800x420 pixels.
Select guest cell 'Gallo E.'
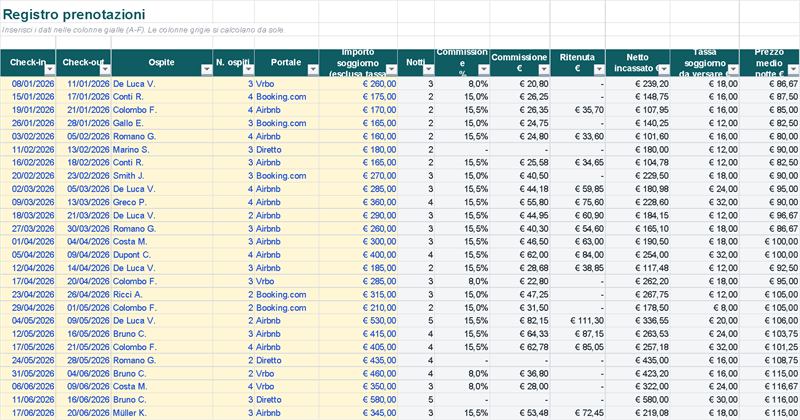[x=162, y=123]
